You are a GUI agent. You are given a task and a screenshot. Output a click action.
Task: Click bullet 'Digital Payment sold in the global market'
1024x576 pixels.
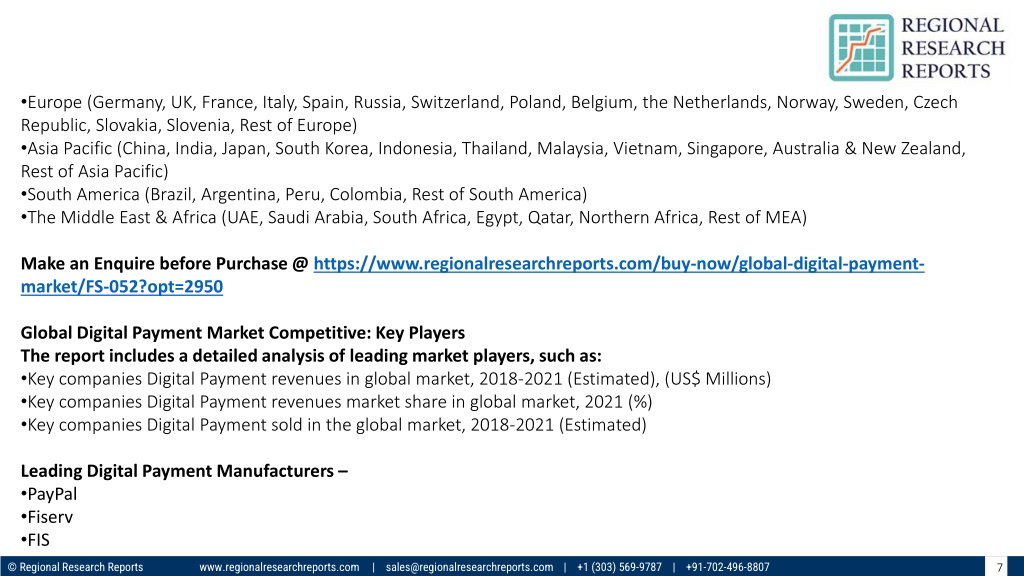[334, 424]
